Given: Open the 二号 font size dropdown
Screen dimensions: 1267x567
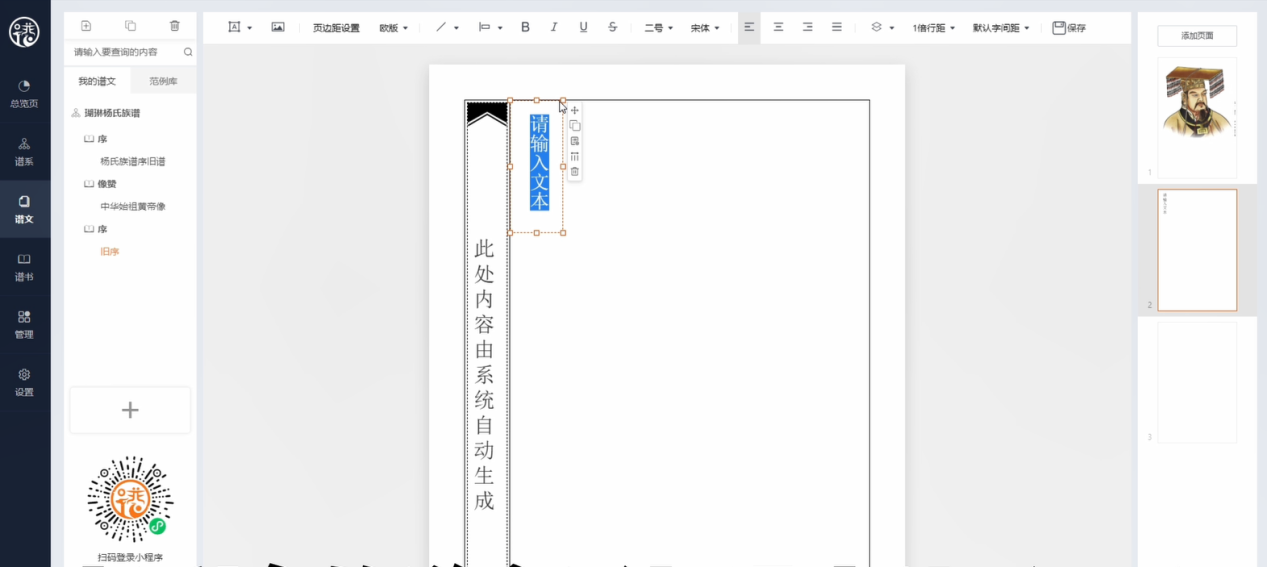Looking at the screenshot, I should (658, 28).
